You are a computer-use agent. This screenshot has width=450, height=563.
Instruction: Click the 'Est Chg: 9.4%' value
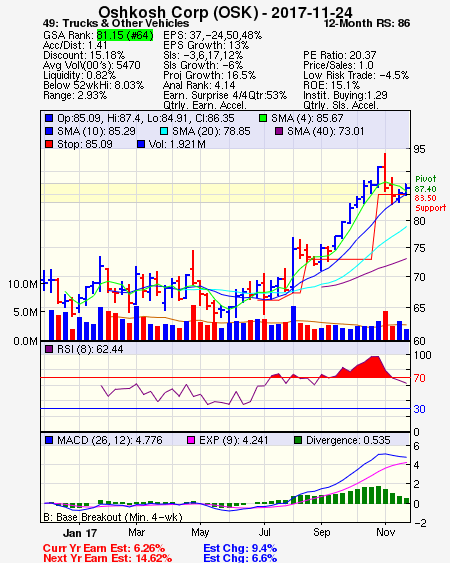240,548
